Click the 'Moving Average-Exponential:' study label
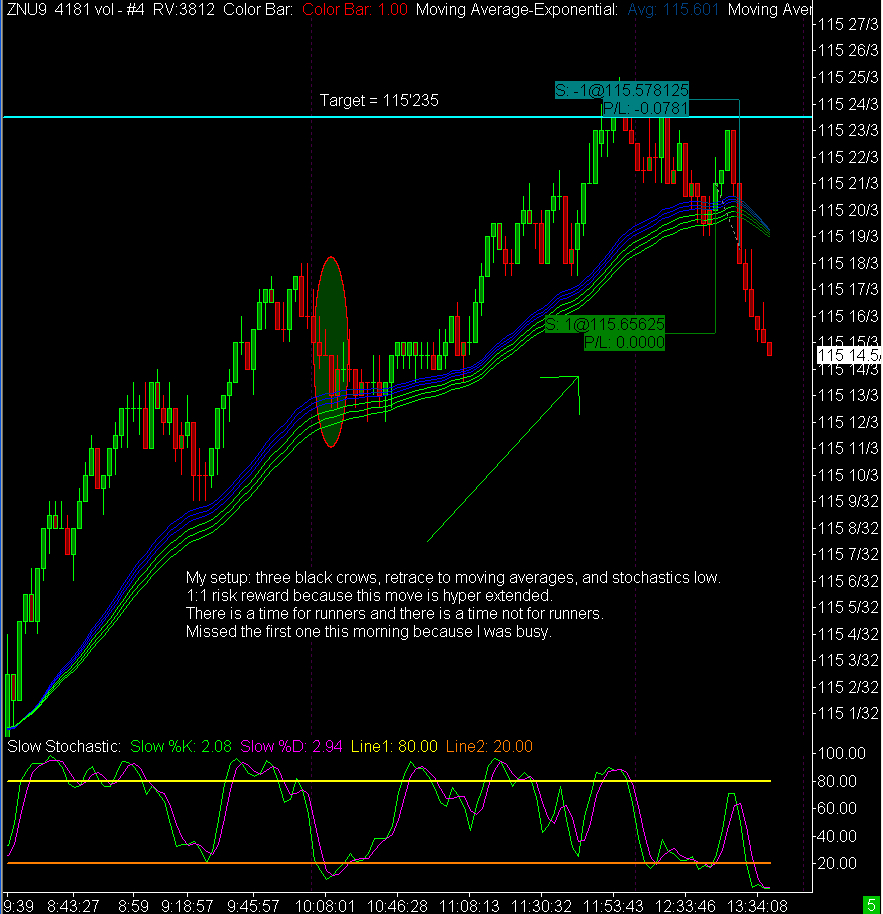This screenshot has width=883, height=914. click(x=516, y=9)
